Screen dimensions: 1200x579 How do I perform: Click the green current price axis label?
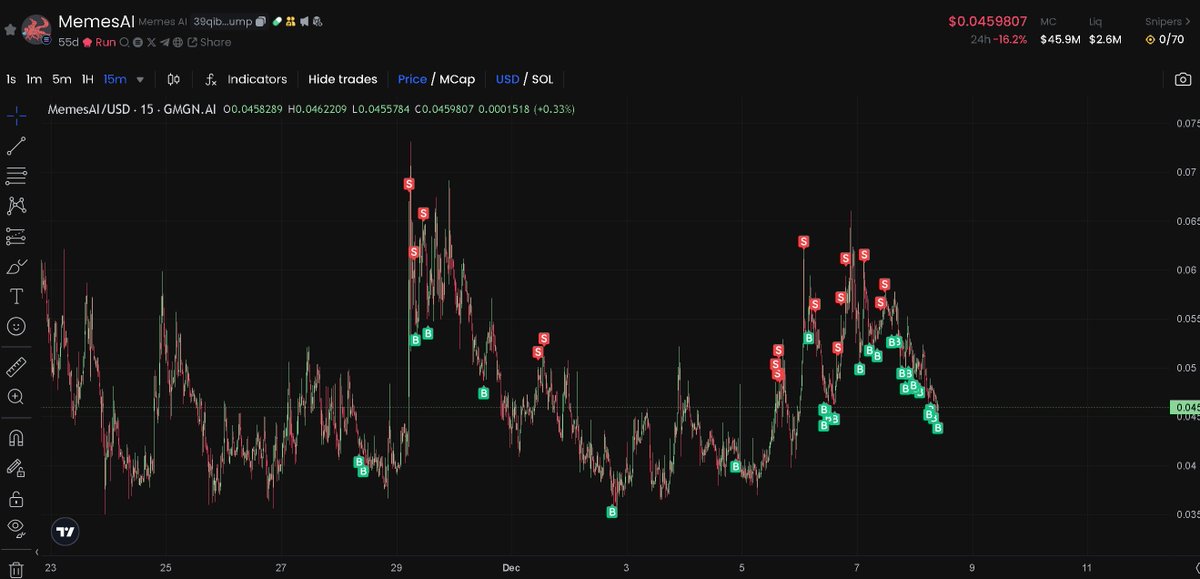click(1185, 407)
